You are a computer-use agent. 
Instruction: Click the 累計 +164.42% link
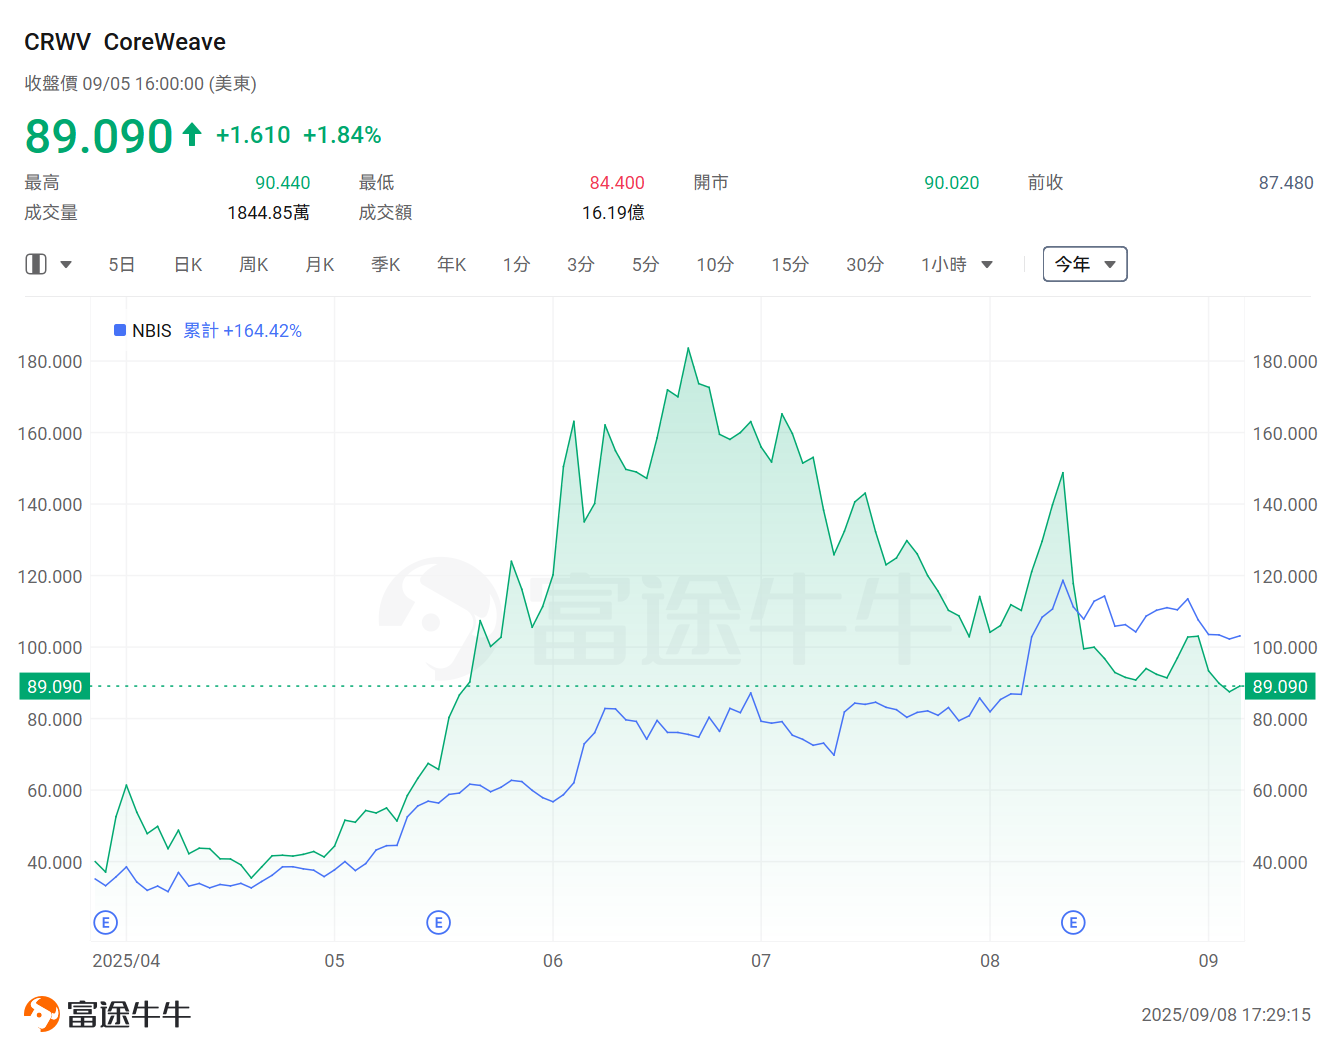242,330
